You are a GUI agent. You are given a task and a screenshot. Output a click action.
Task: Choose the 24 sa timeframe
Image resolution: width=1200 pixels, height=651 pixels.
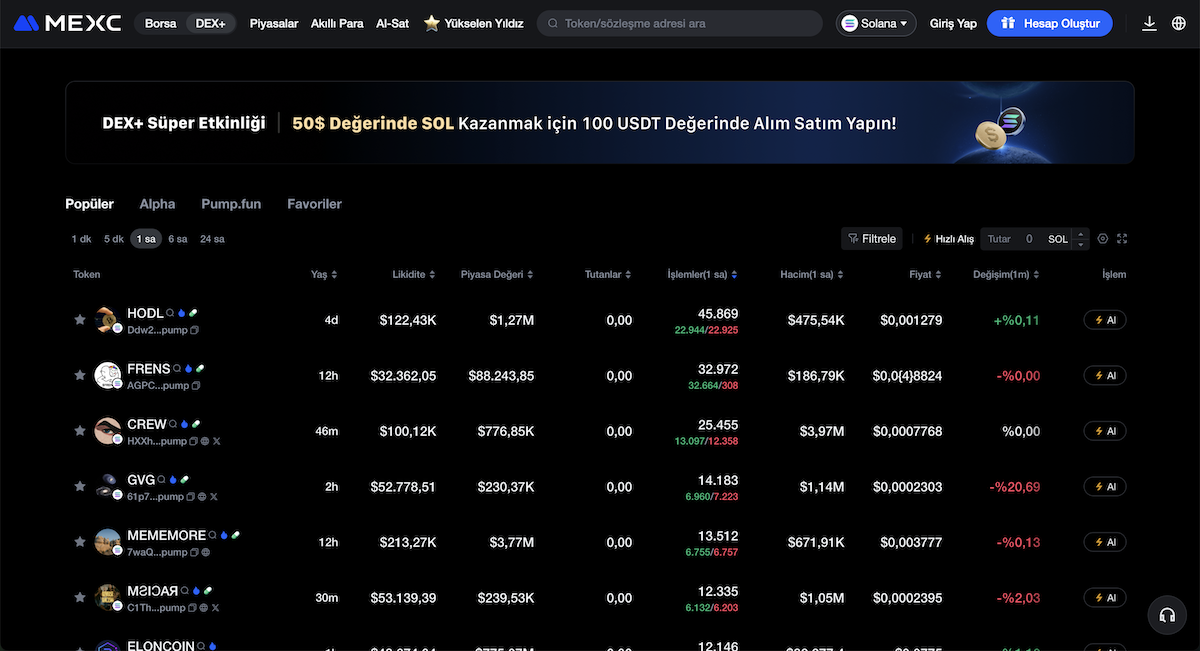coord(212,239)
